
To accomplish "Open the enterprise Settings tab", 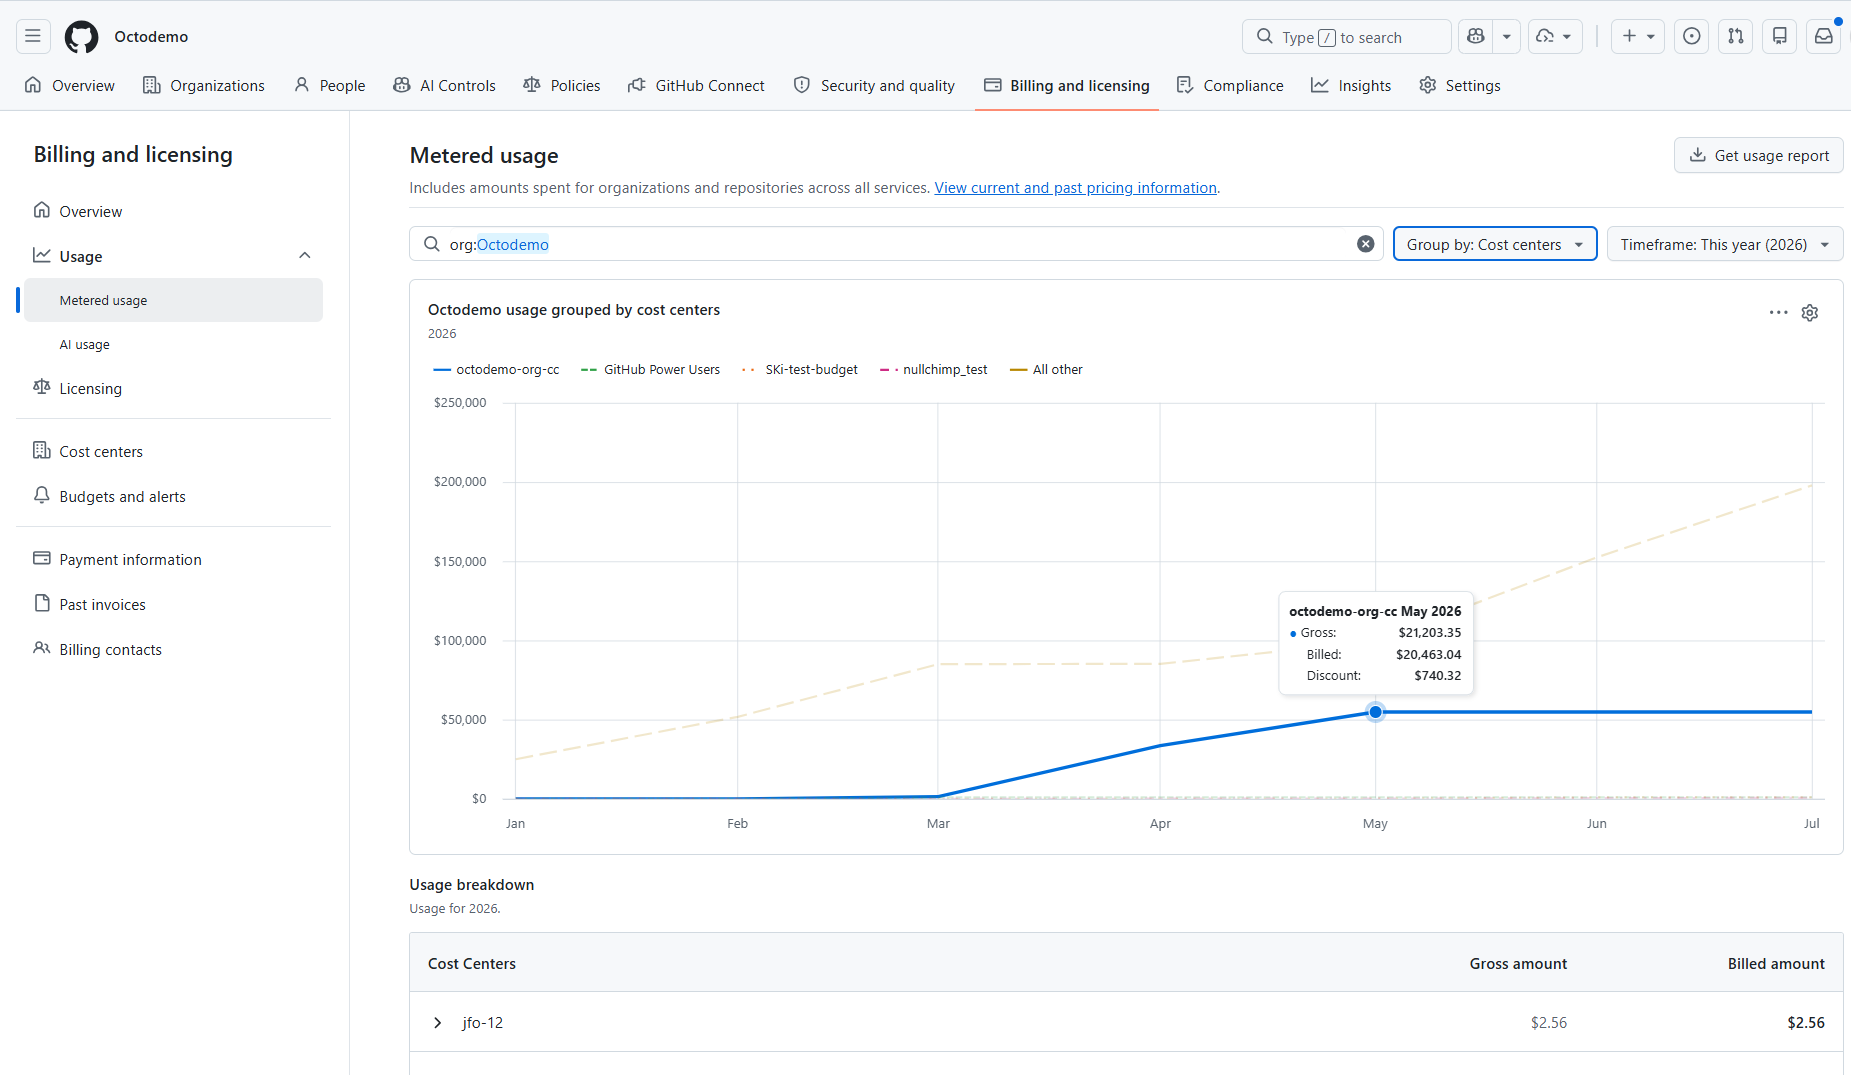I will (1460, 86).
